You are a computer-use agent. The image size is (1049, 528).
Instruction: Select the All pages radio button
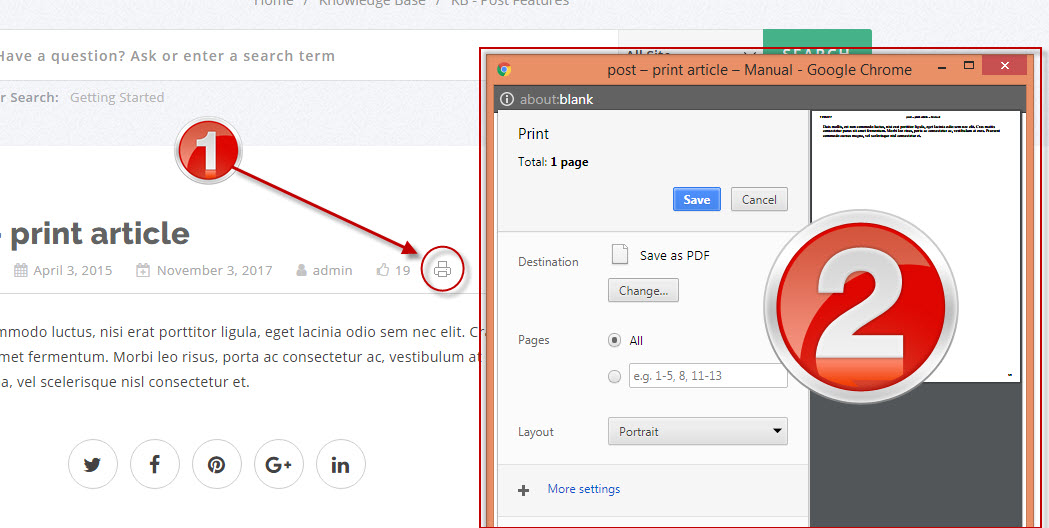[615, 340]
